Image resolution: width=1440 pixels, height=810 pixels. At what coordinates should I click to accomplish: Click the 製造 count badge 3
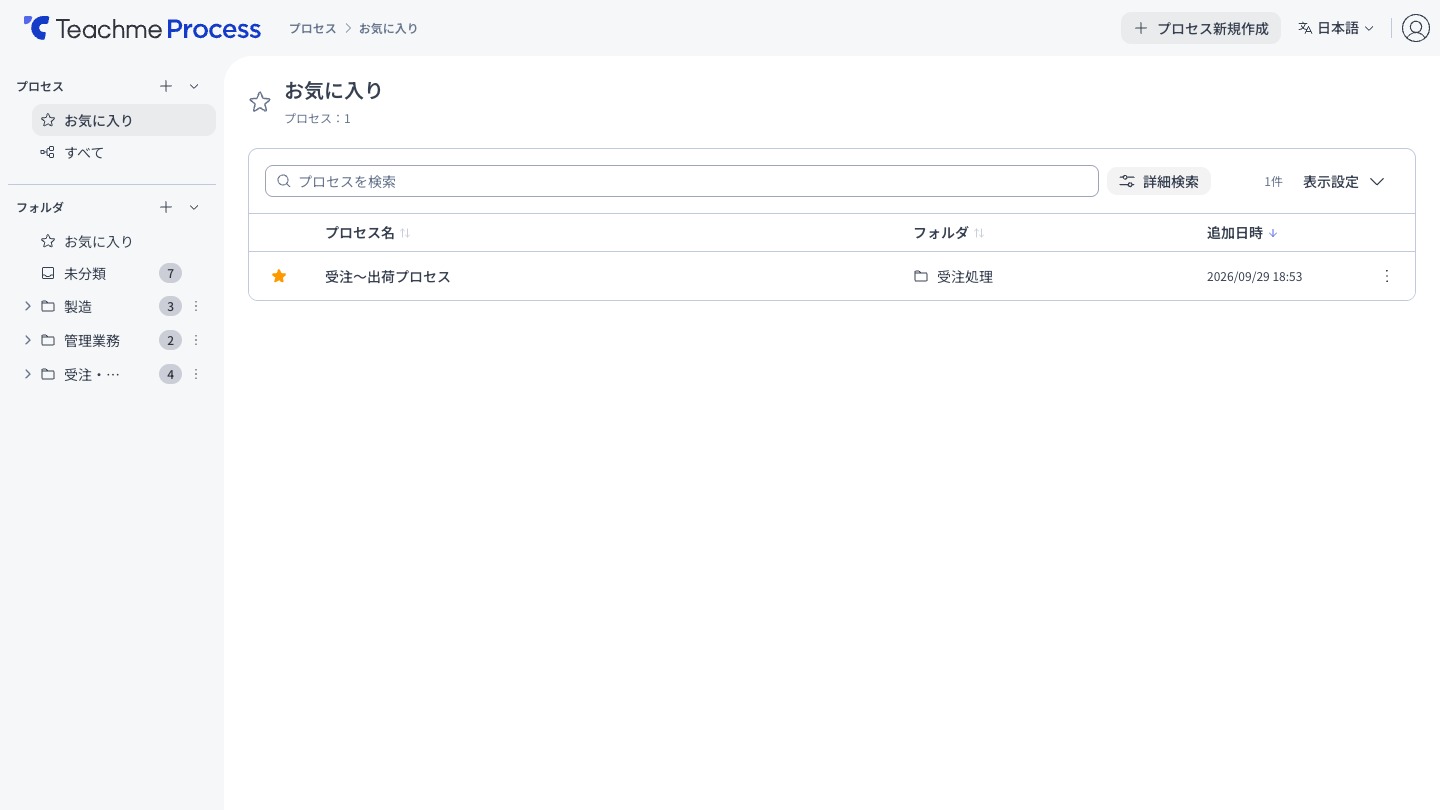[170, 306]
